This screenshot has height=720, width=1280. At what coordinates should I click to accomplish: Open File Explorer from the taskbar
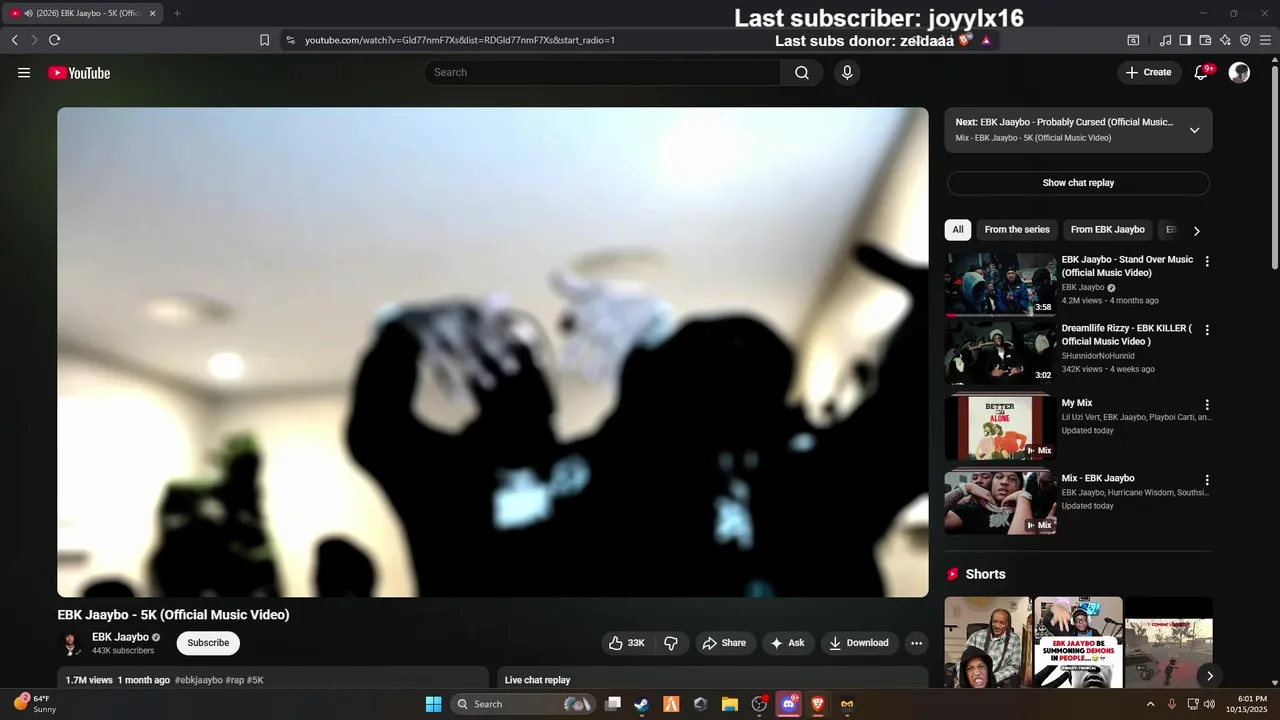point(730,704)
